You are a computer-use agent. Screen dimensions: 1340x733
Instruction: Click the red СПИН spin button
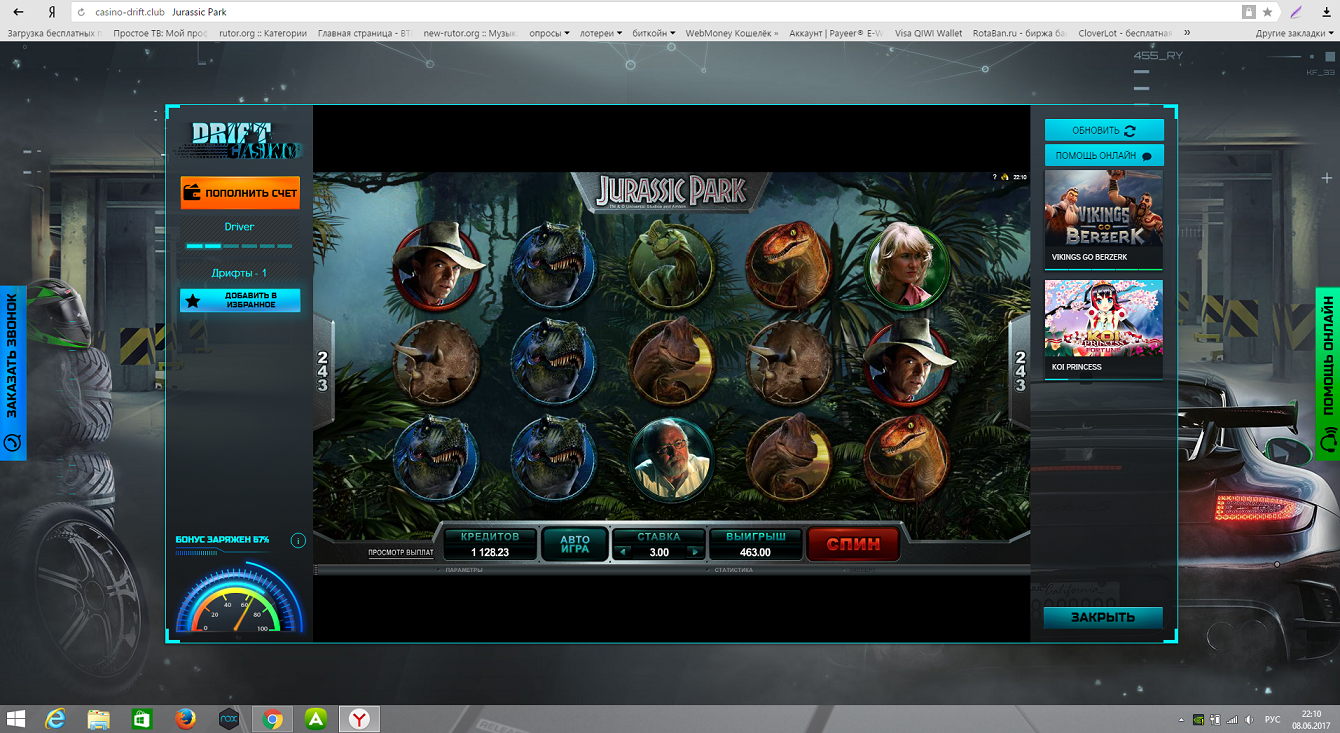coord(853,544)
